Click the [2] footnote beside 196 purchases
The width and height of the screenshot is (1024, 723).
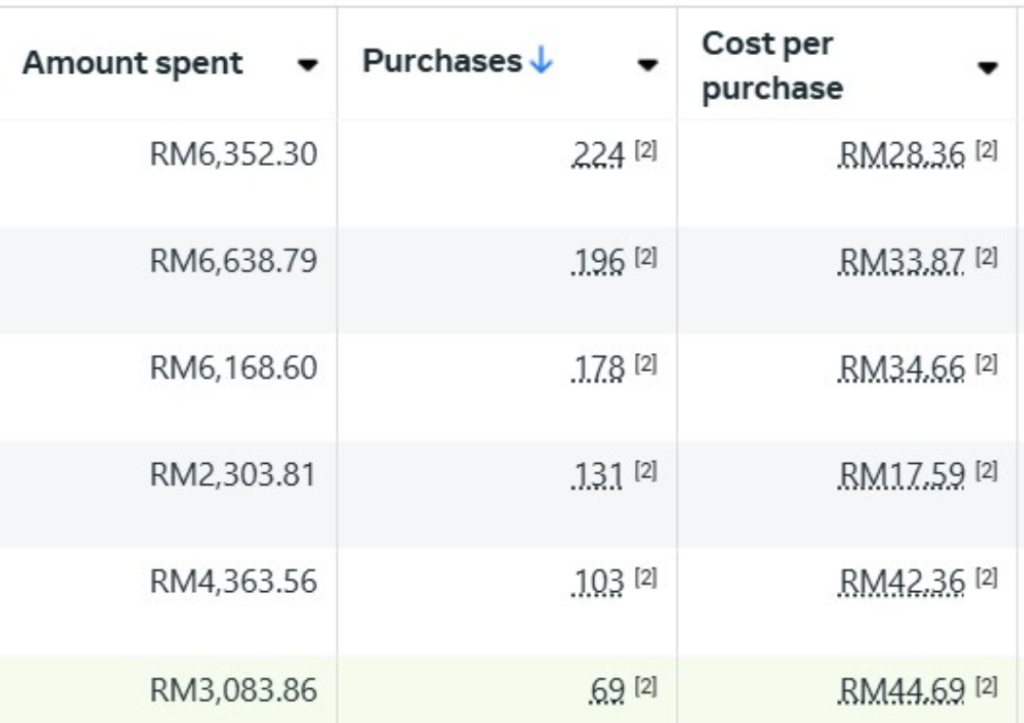pyautogui.click(x=646, y=257)
